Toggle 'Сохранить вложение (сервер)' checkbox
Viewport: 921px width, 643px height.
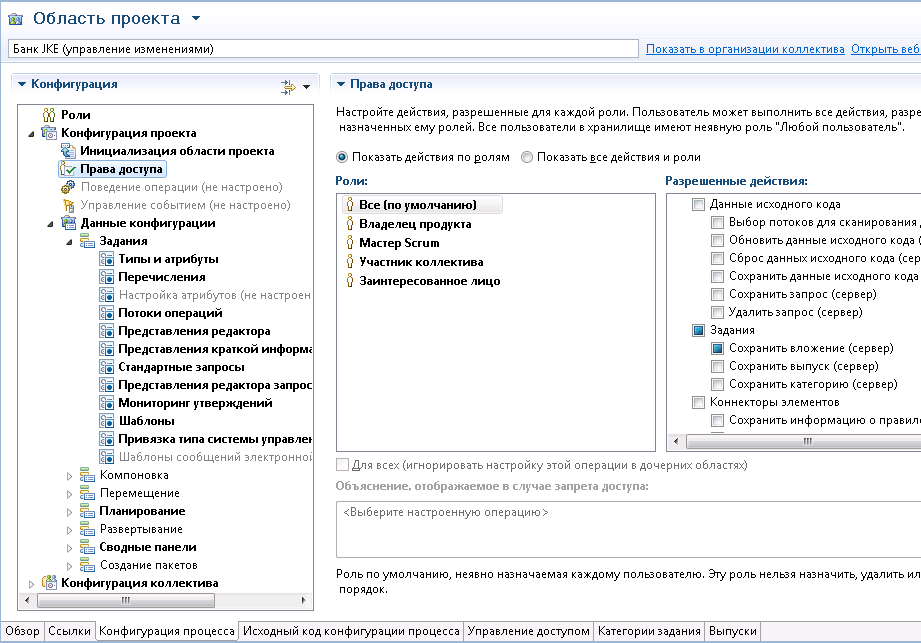point(717,348)
